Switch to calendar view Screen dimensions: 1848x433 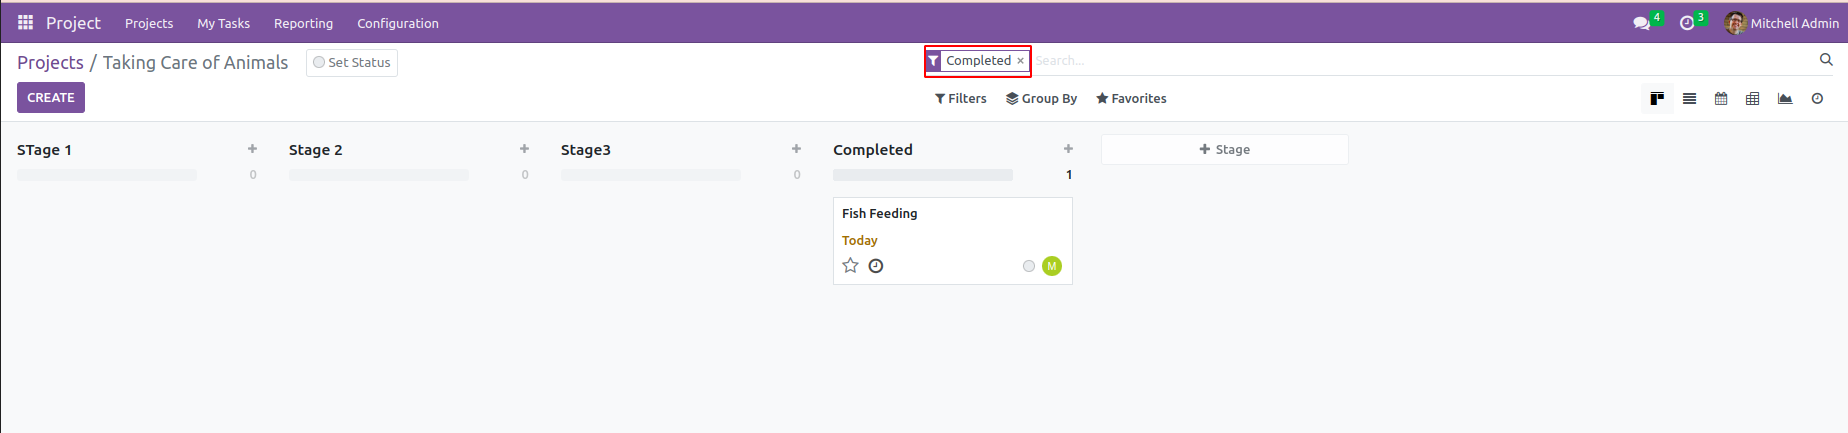tap(1721, 99)
